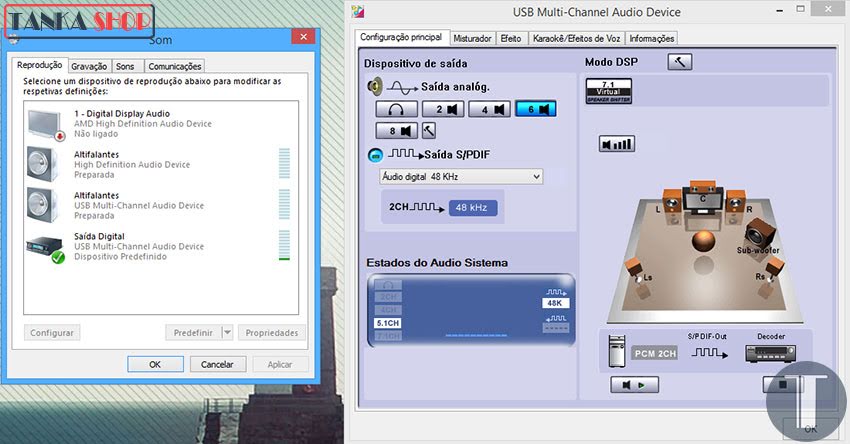Click the 48 kHz sample rate button

coord(472,207)
